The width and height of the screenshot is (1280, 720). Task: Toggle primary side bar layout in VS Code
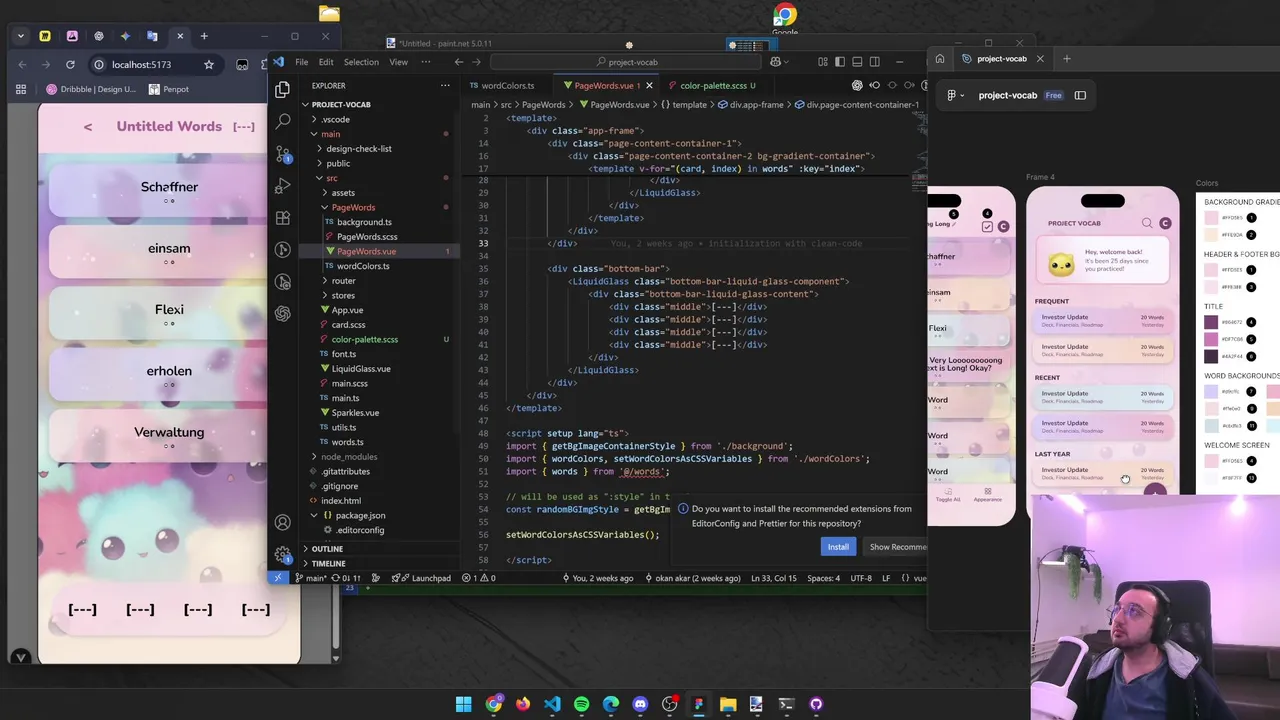pyautogui.click(x=840, y=62)
